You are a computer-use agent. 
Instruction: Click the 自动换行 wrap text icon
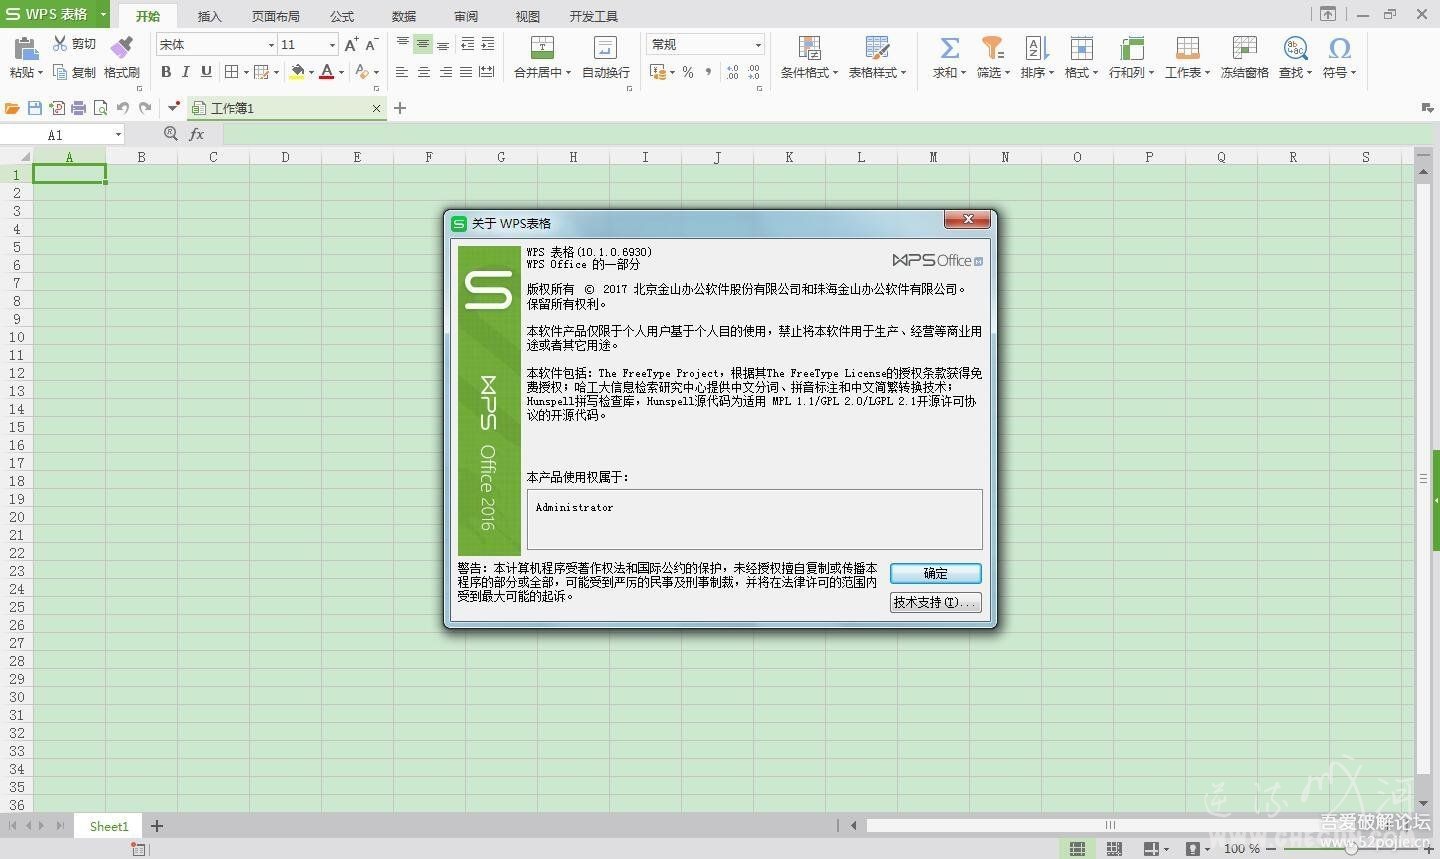click(x=605, y=47)
